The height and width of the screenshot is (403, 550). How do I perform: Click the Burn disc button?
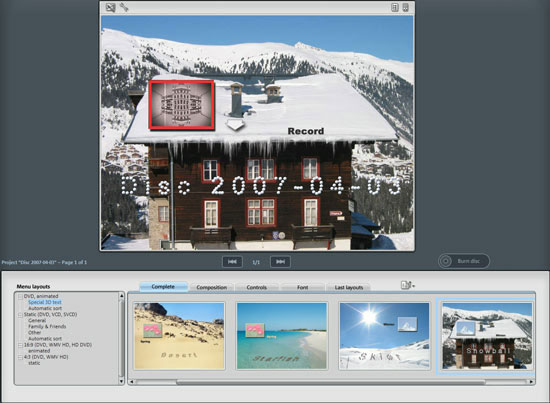pos(464,261)
